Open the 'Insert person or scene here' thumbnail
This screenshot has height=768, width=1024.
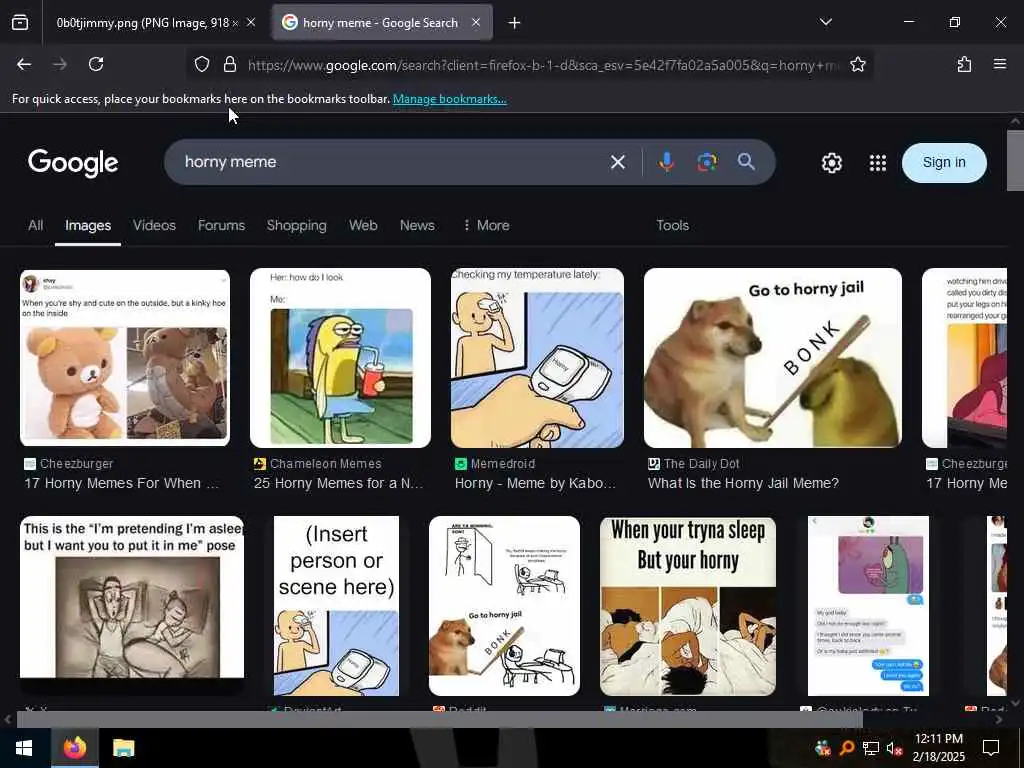coord(336,605)
